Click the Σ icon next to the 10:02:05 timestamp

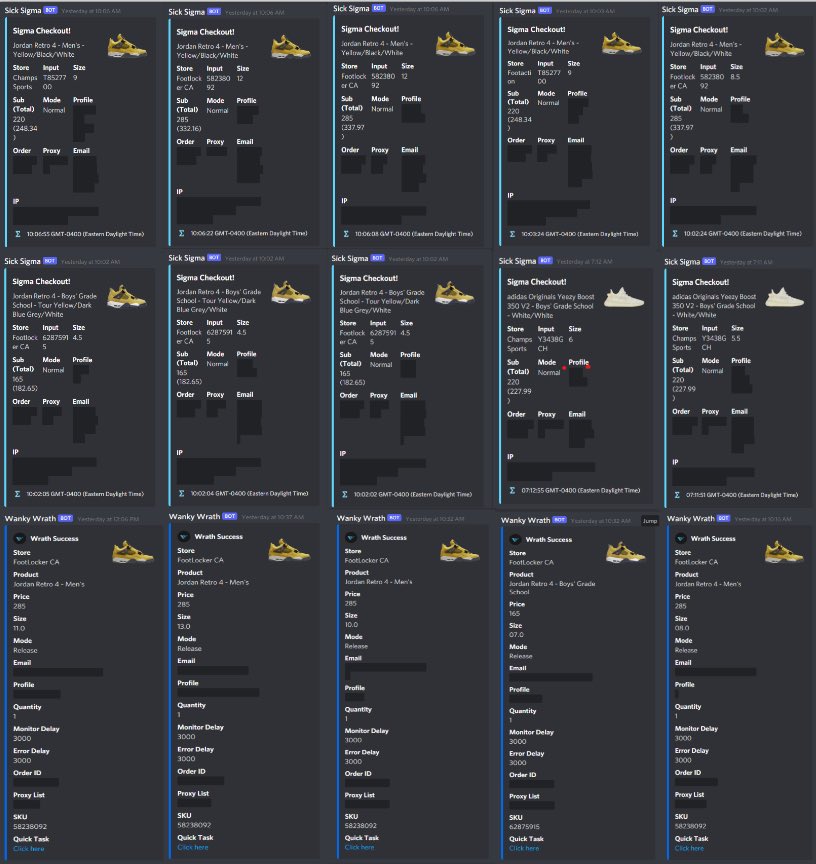click(x=15, y=493)
